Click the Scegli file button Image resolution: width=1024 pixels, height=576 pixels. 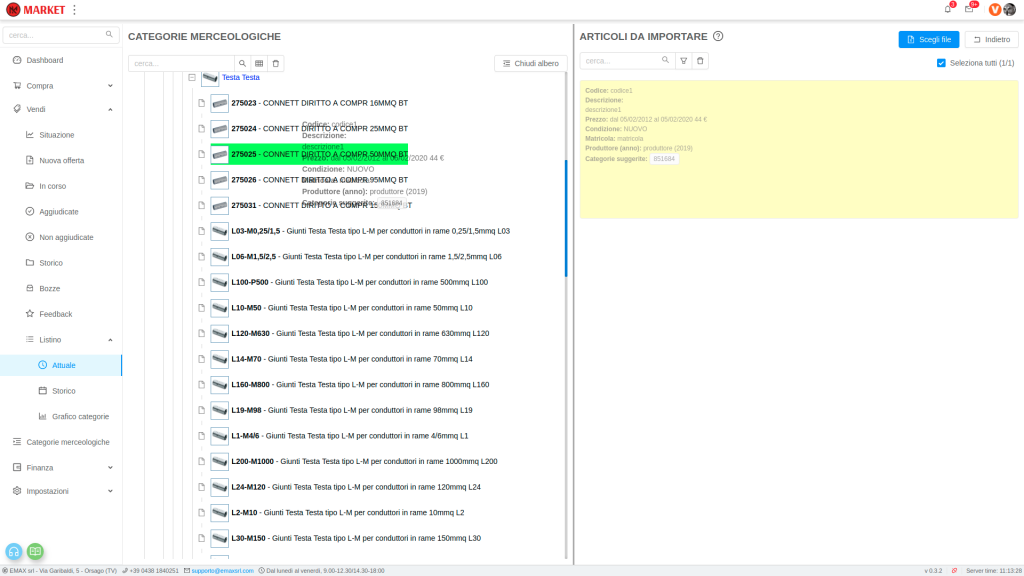coord(928,39)
